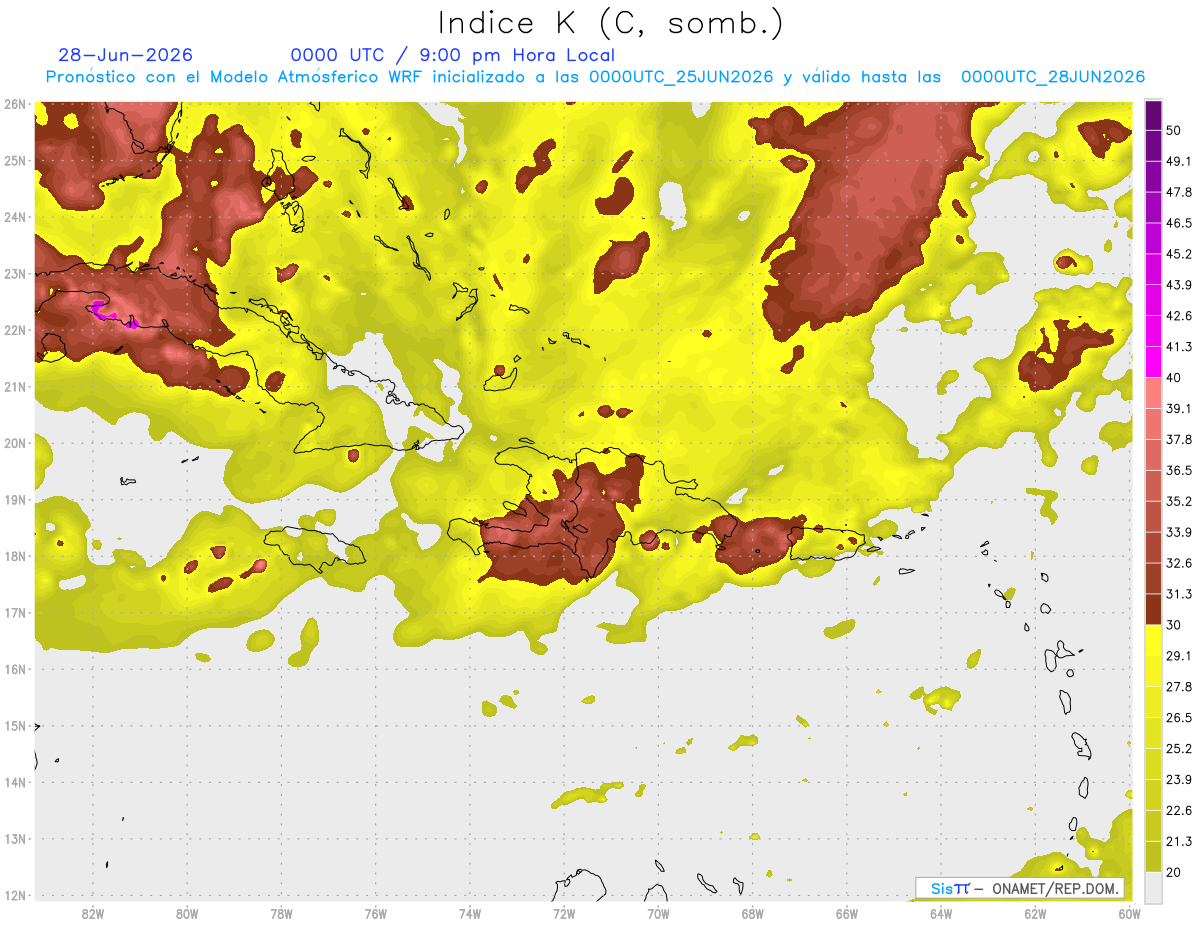This screenshot has height=927, width=1200.
Task: Click colorbar label "22.6"
Action: [1178, 810]
